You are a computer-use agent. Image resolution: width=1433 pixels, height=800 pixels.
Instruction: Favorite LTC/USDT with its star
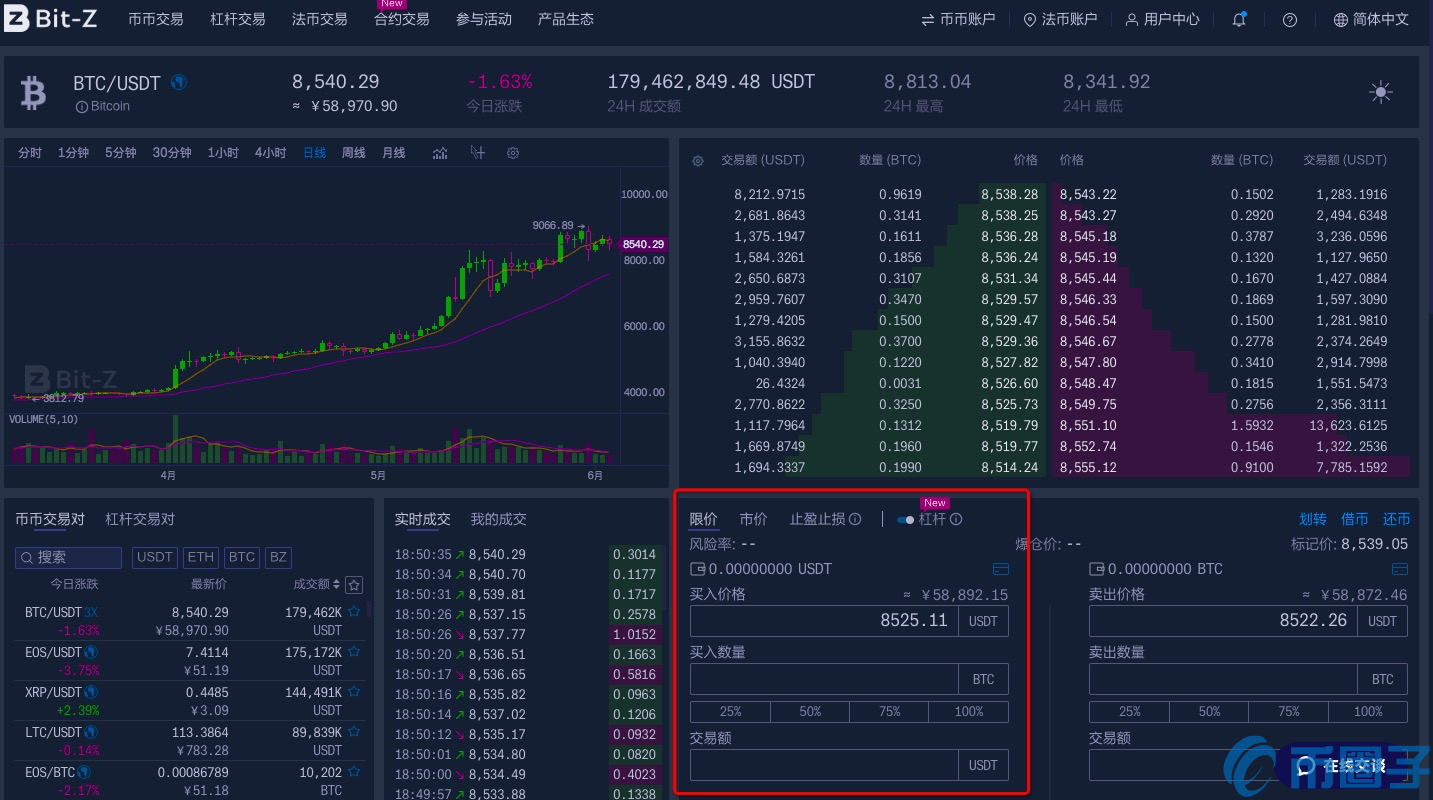[x=354, y=731]
